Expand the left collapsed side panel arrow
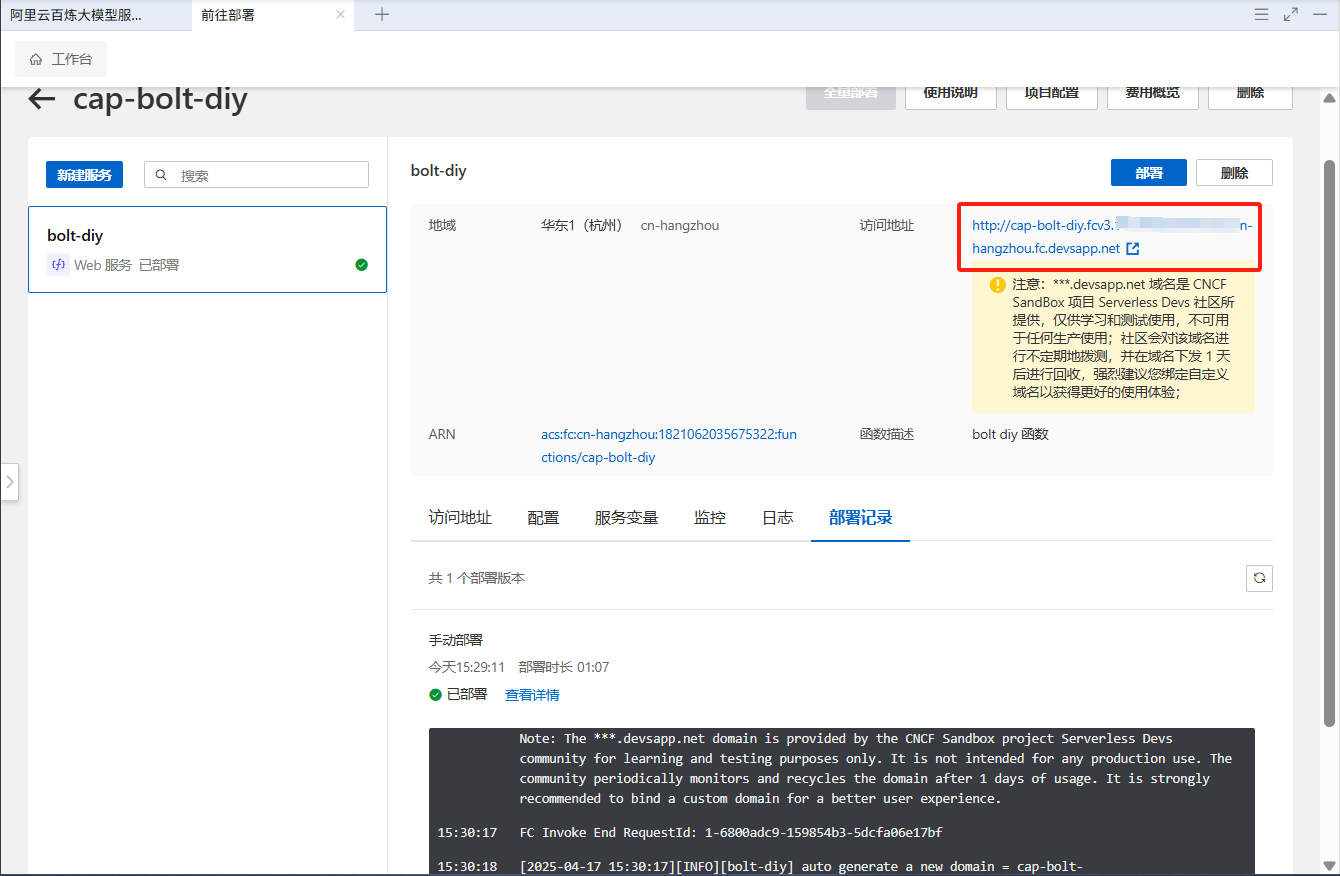Image resolution: width=1340 pixels, height=876 pixels. (x=9, y=482)
